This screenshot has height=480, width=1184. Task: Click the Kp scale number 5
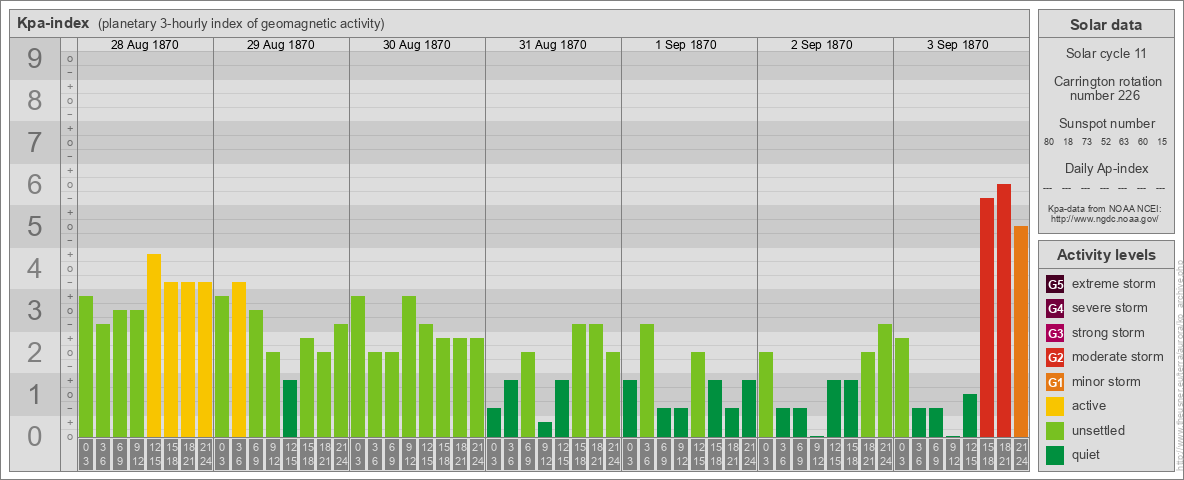pos(35,226)
